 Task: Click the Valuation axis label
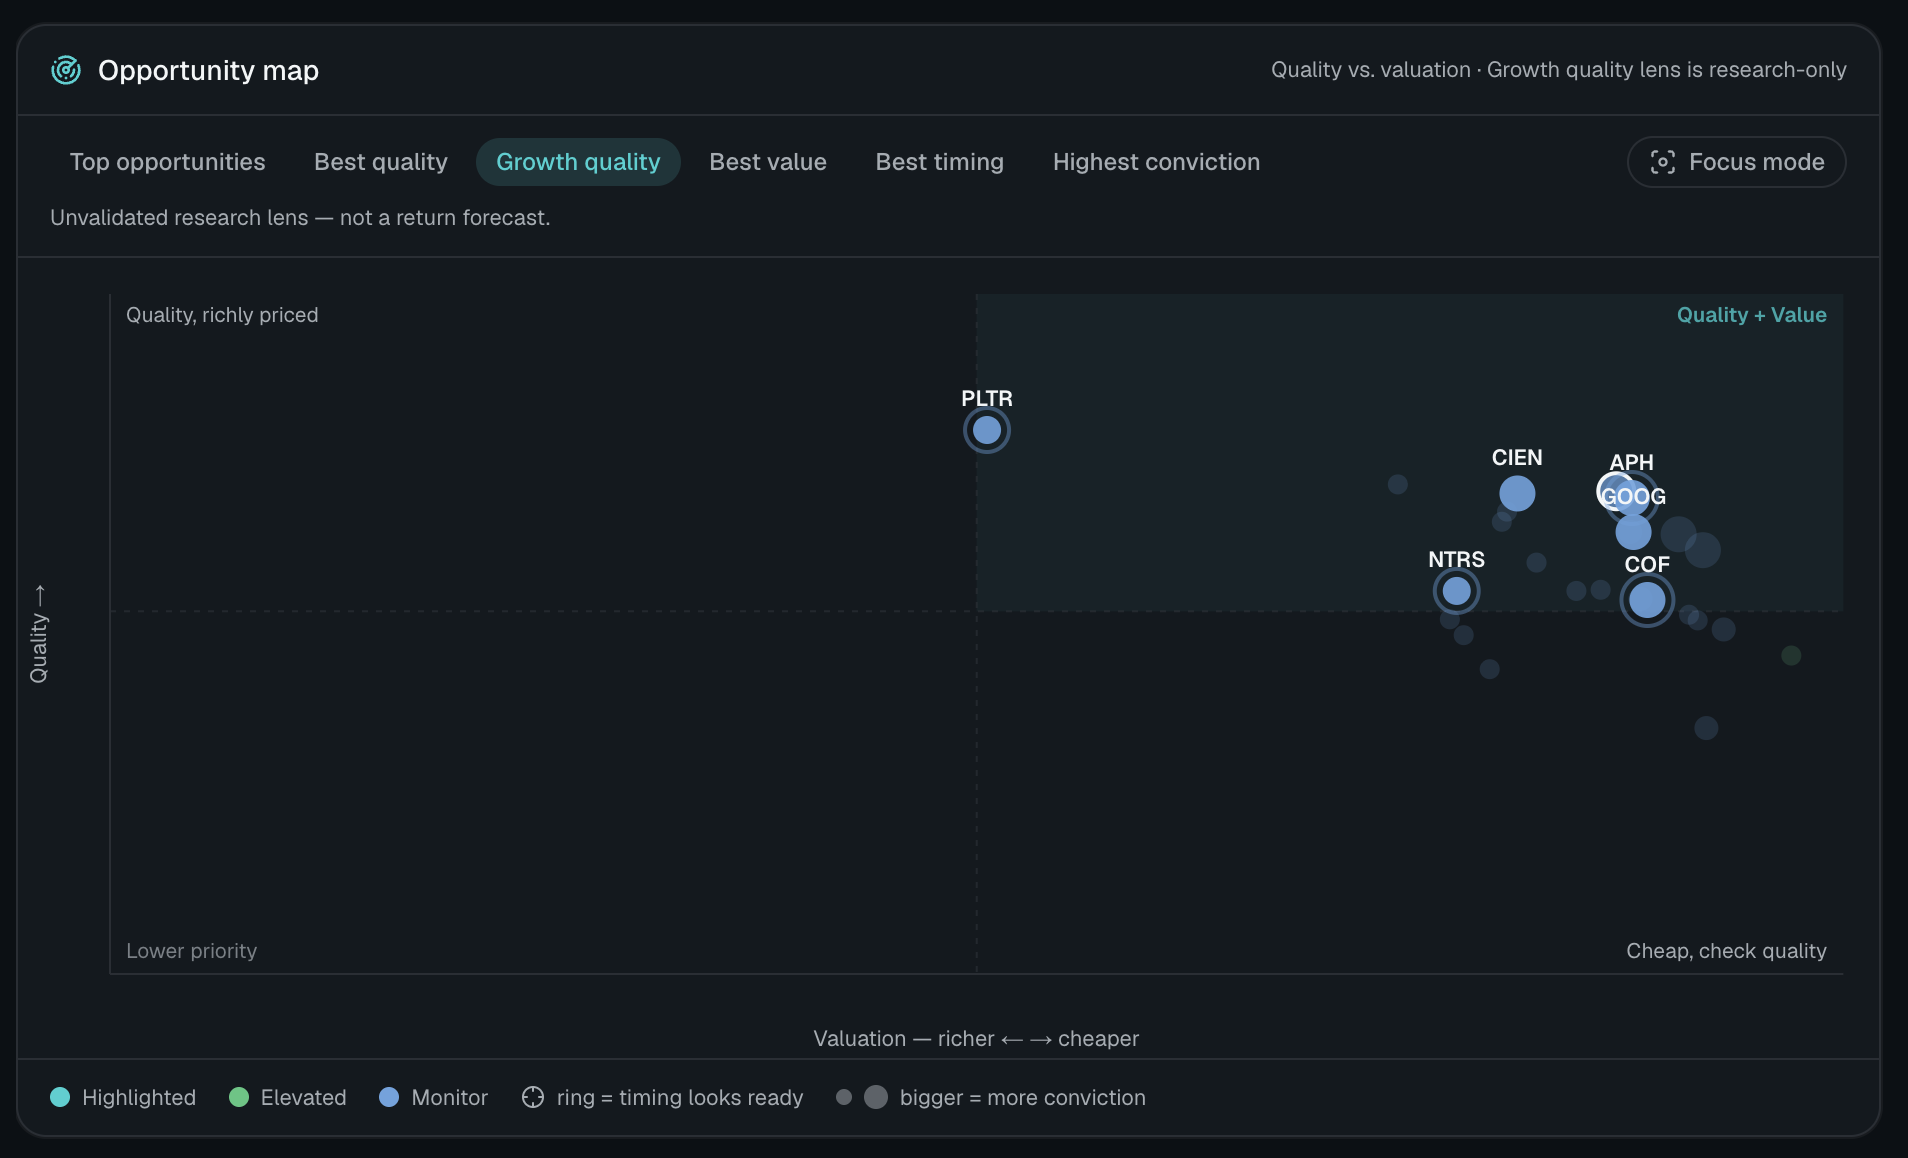coord(976,1039)
